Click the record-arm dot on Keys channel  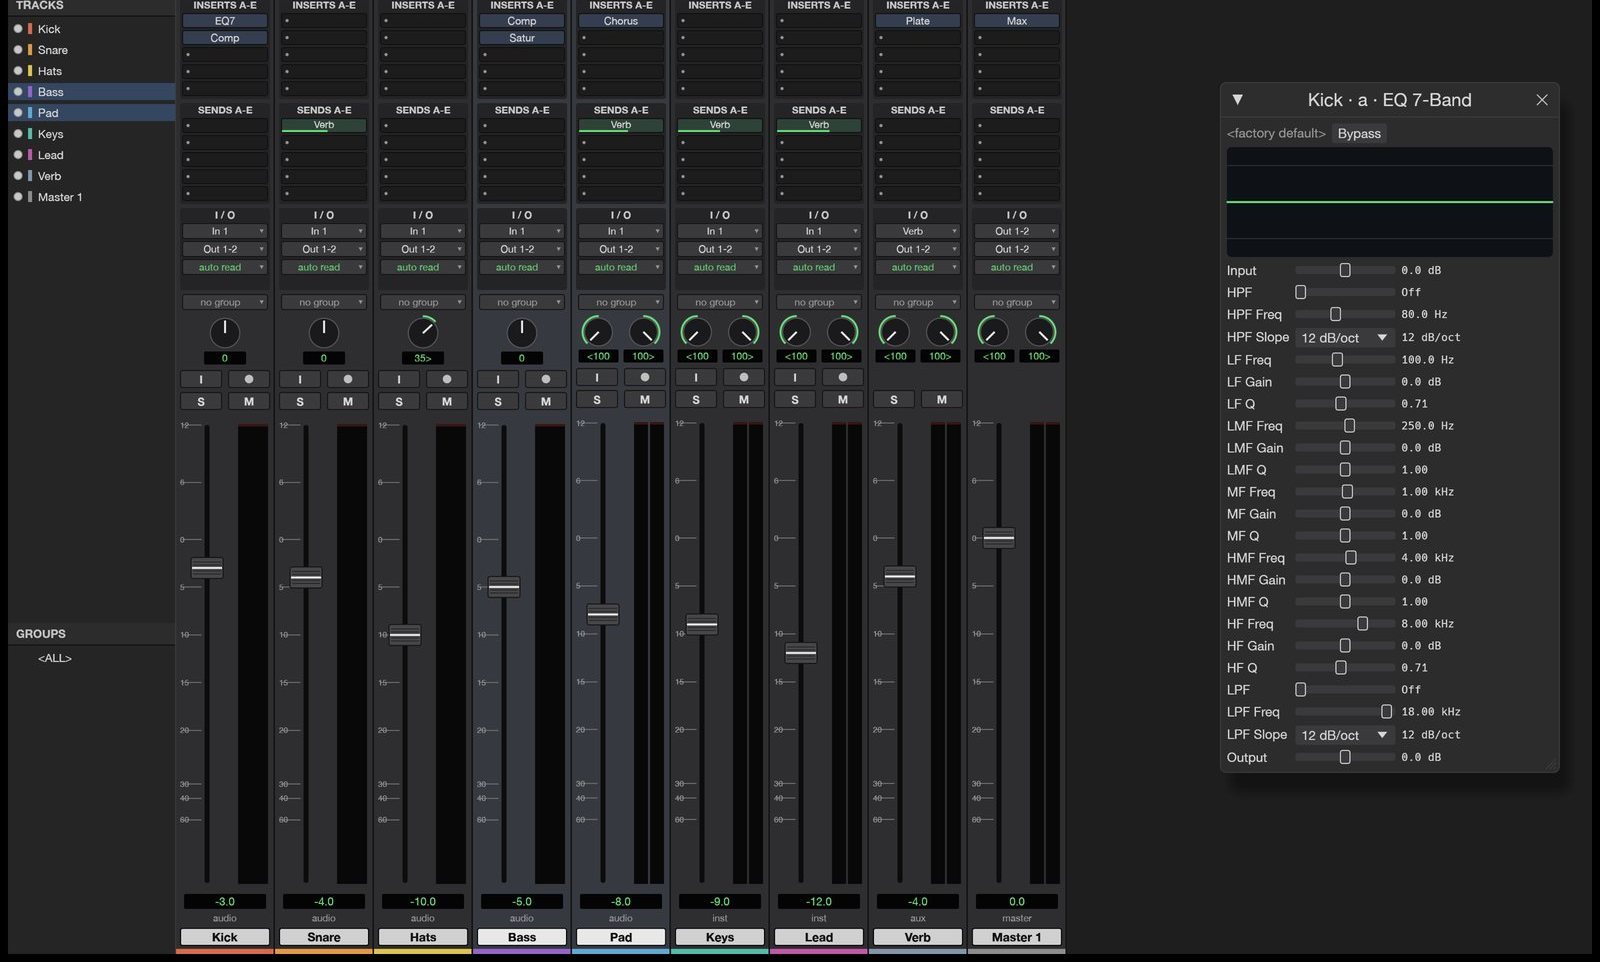point(744,377)
